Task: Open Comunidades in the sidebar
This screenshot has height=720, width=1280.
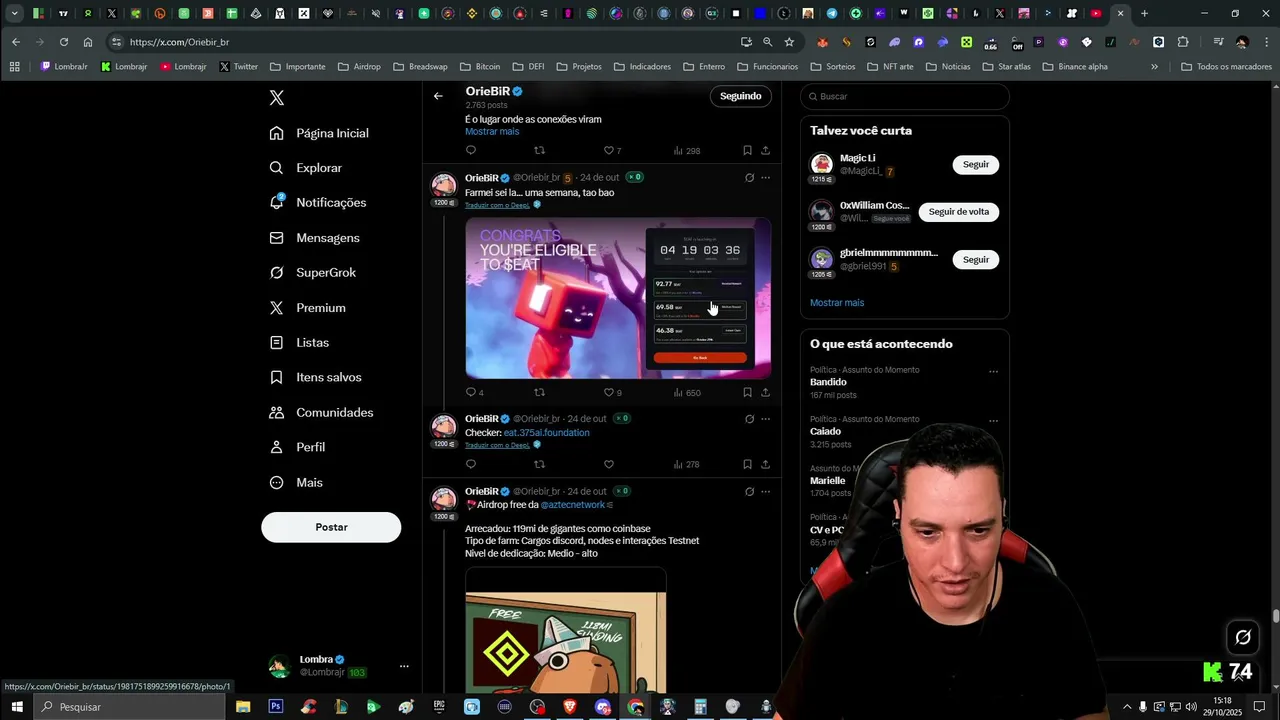Action: pyautogui.click(x=321, y=412)
